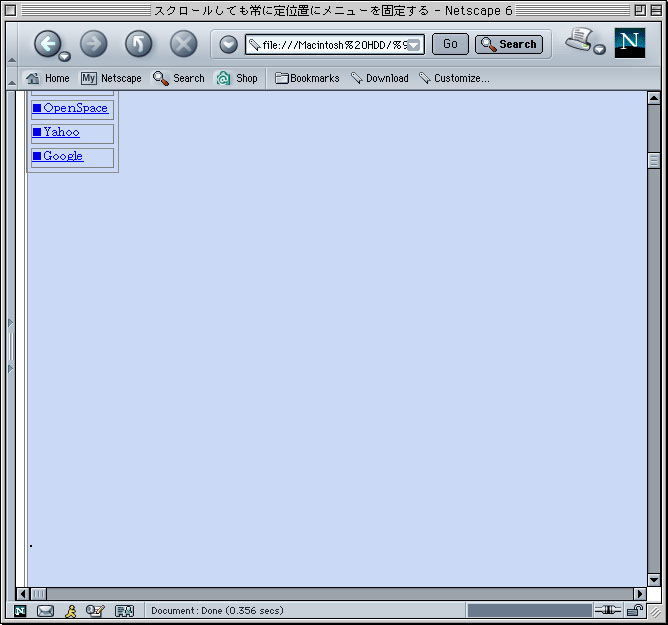The height and width of the screenshot is (625, 668).
Task: Go back with the Back arrow button
Action: tap(47, 43)
